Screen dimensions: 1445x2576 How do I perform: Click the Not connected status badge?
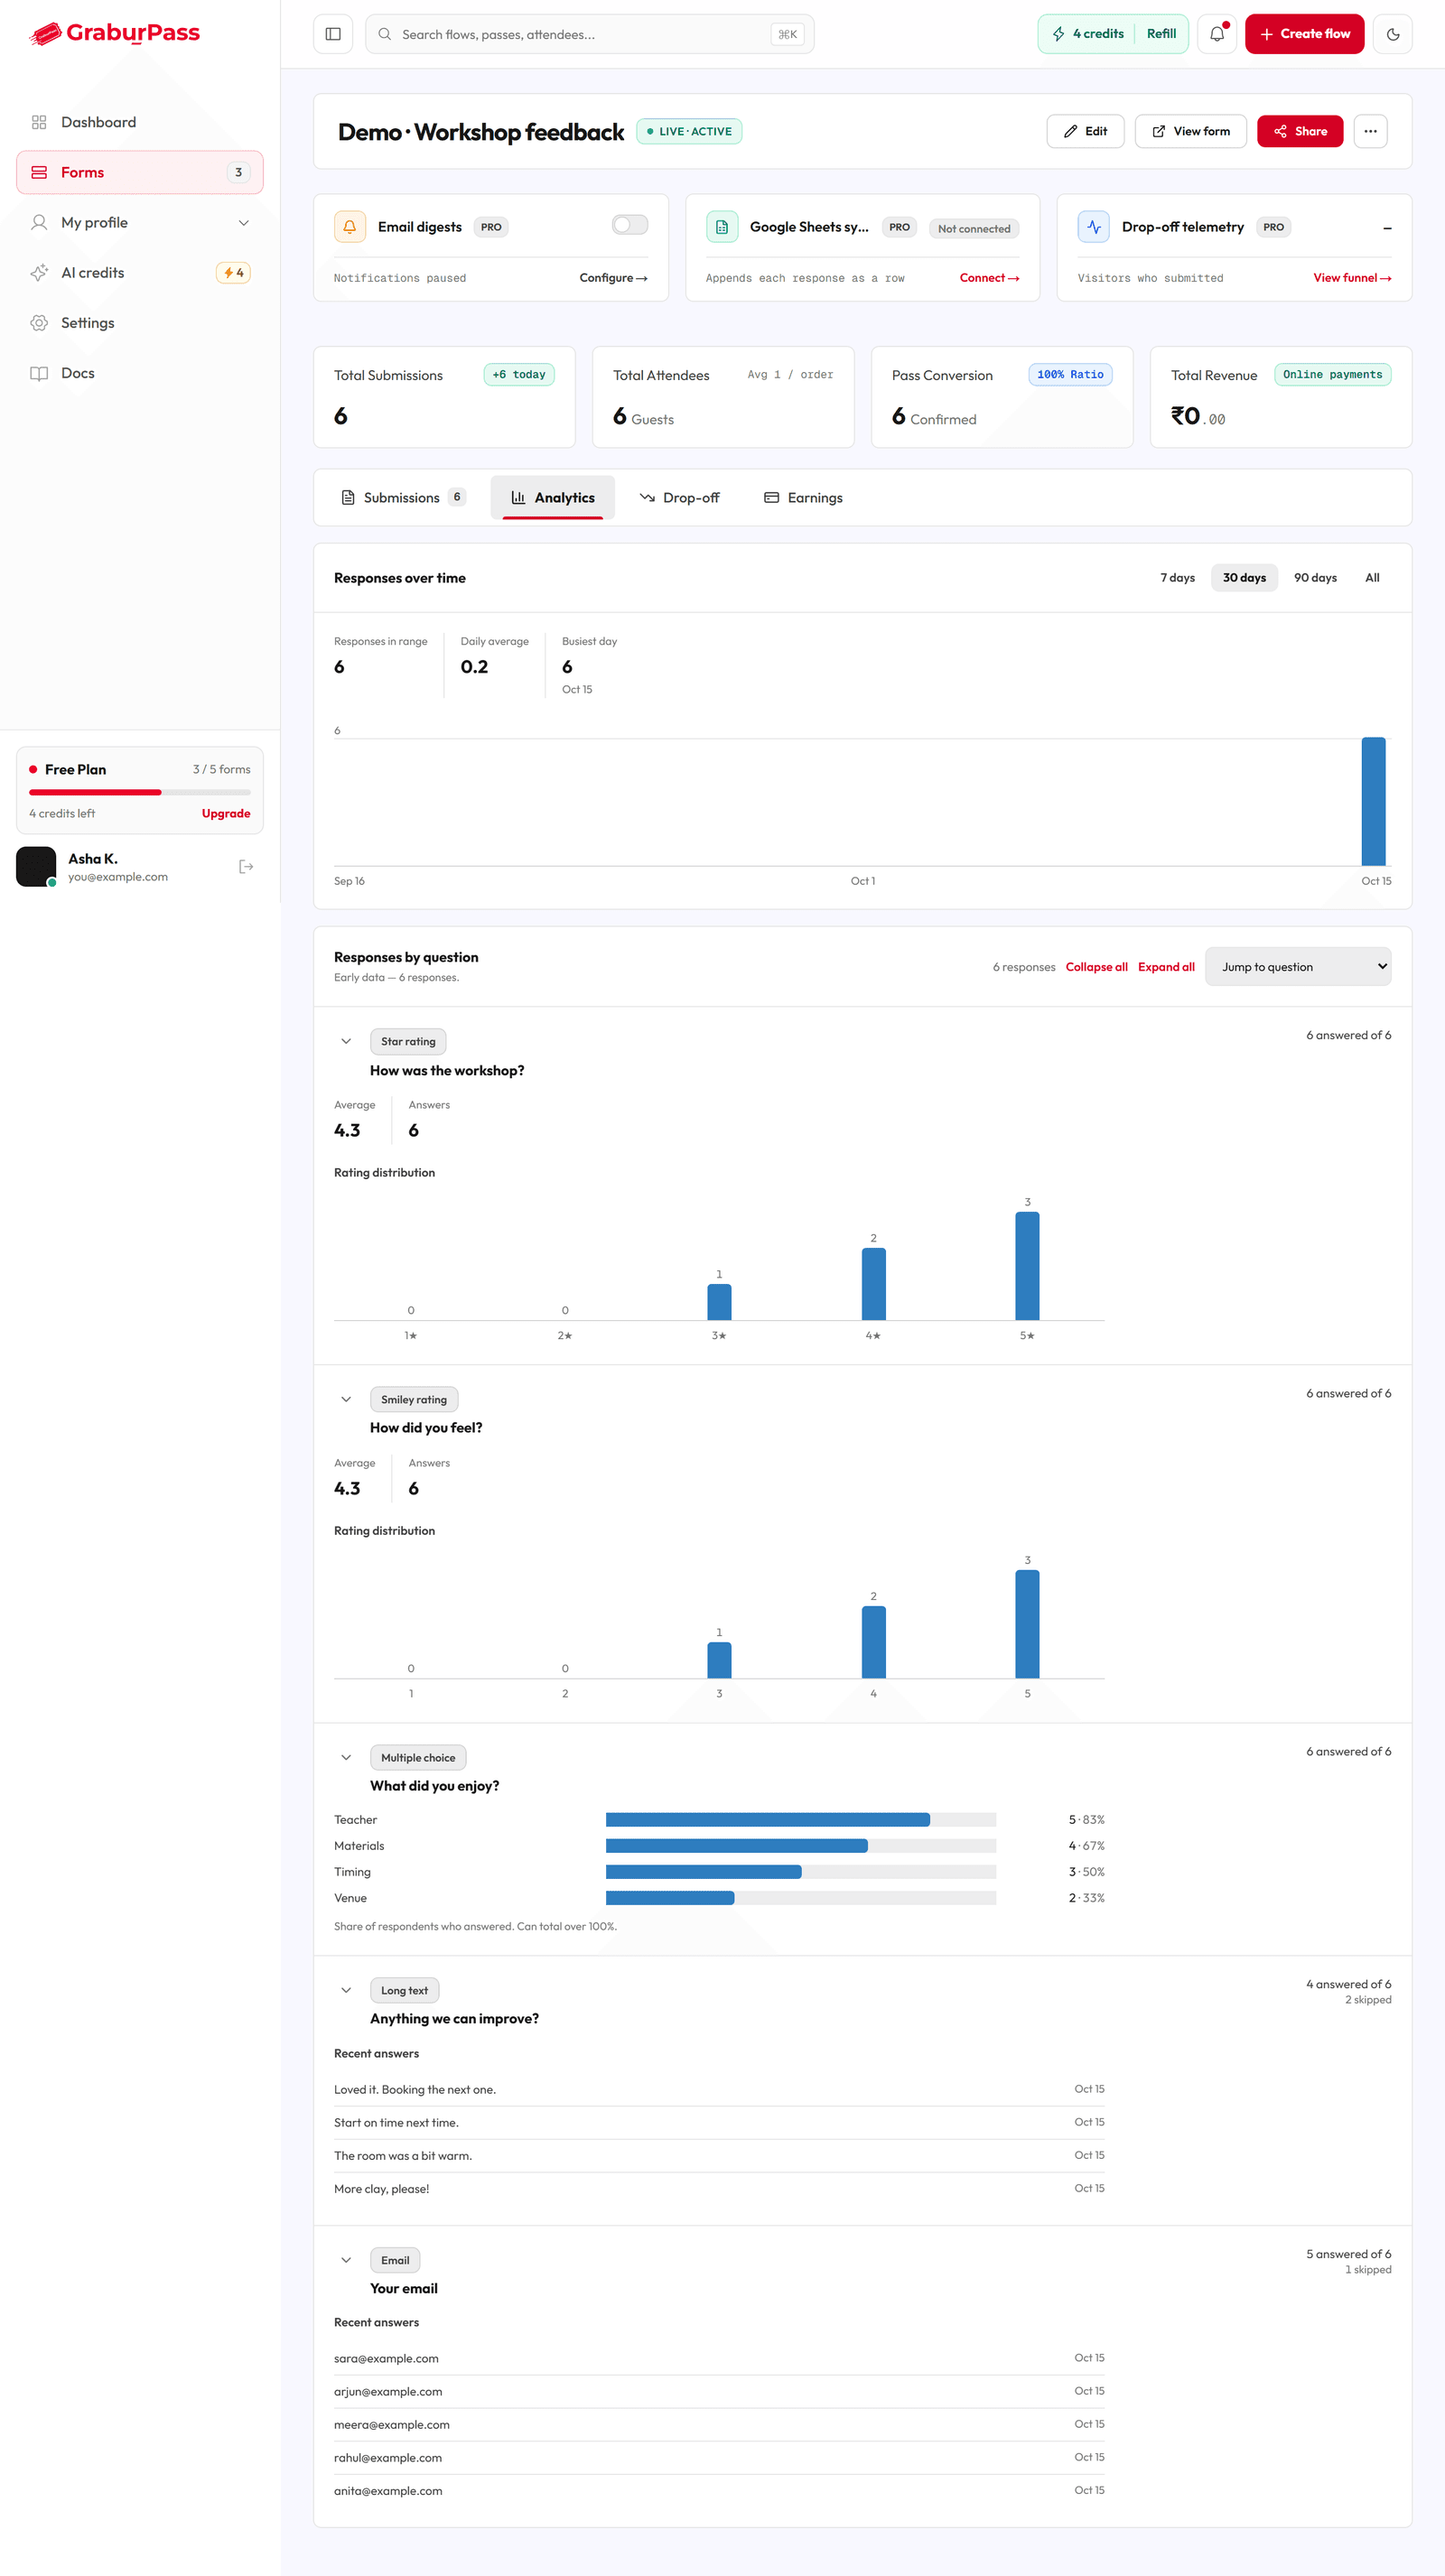974,229
